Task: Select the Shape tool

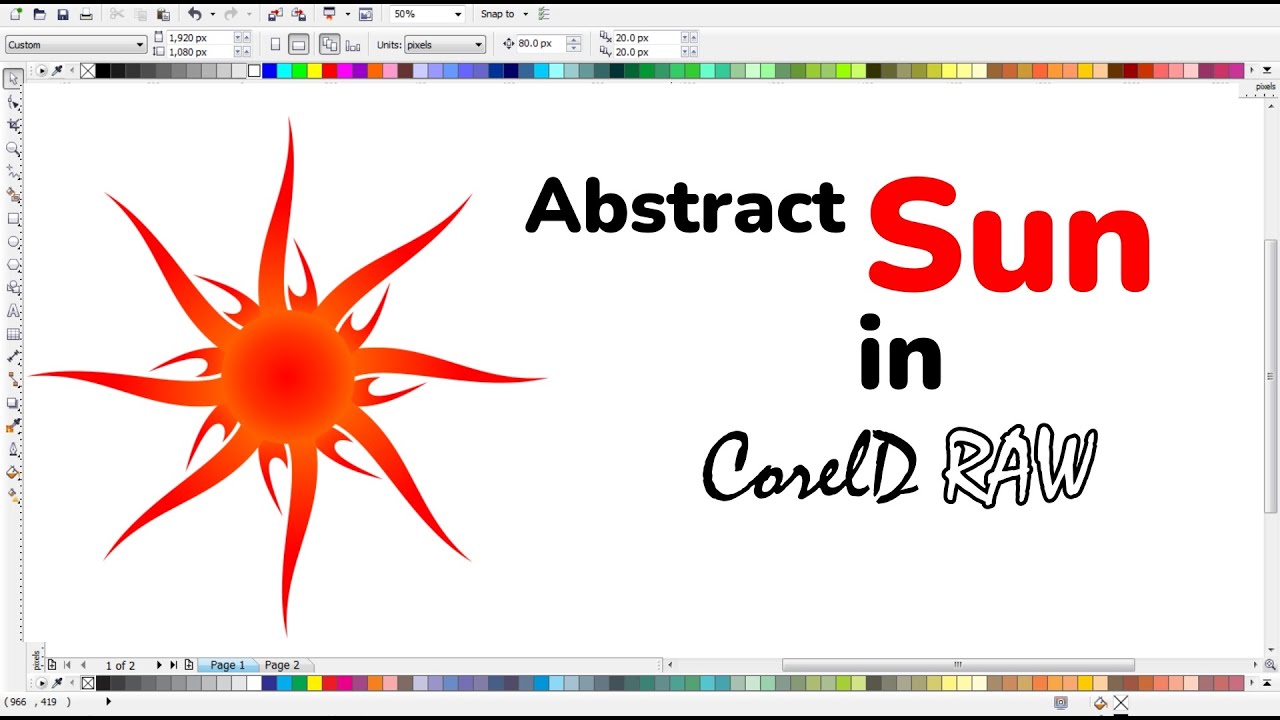Action: coord(13,102)
